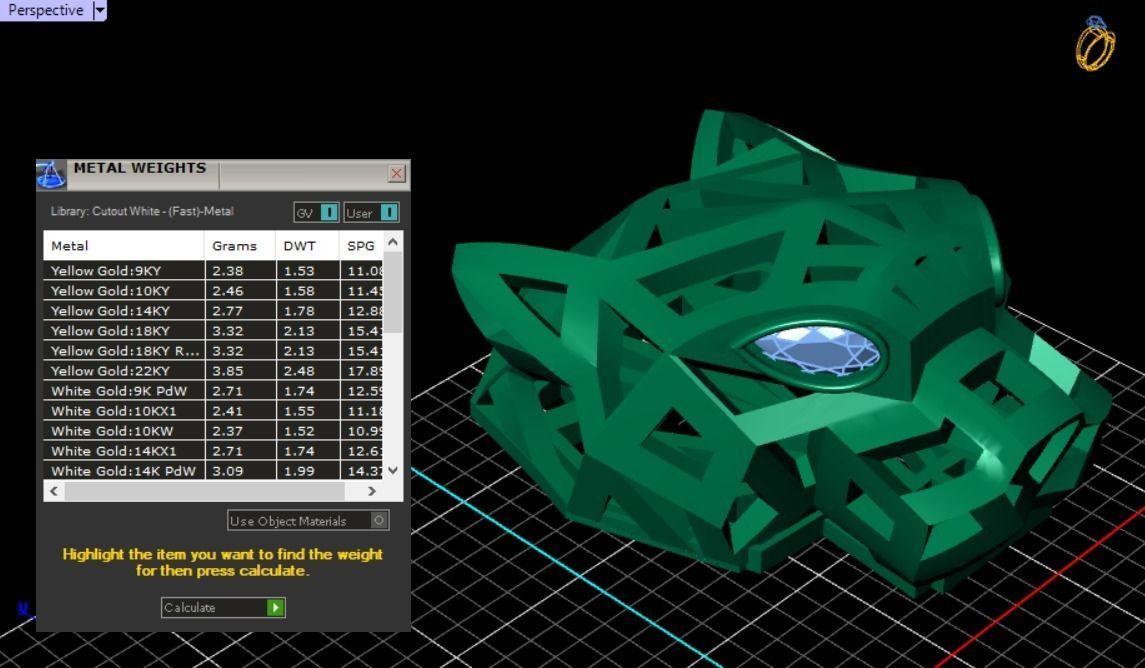Select the Yellow Gold:18KY R... row
This screenshot has width=1145, height=668.
212,350
